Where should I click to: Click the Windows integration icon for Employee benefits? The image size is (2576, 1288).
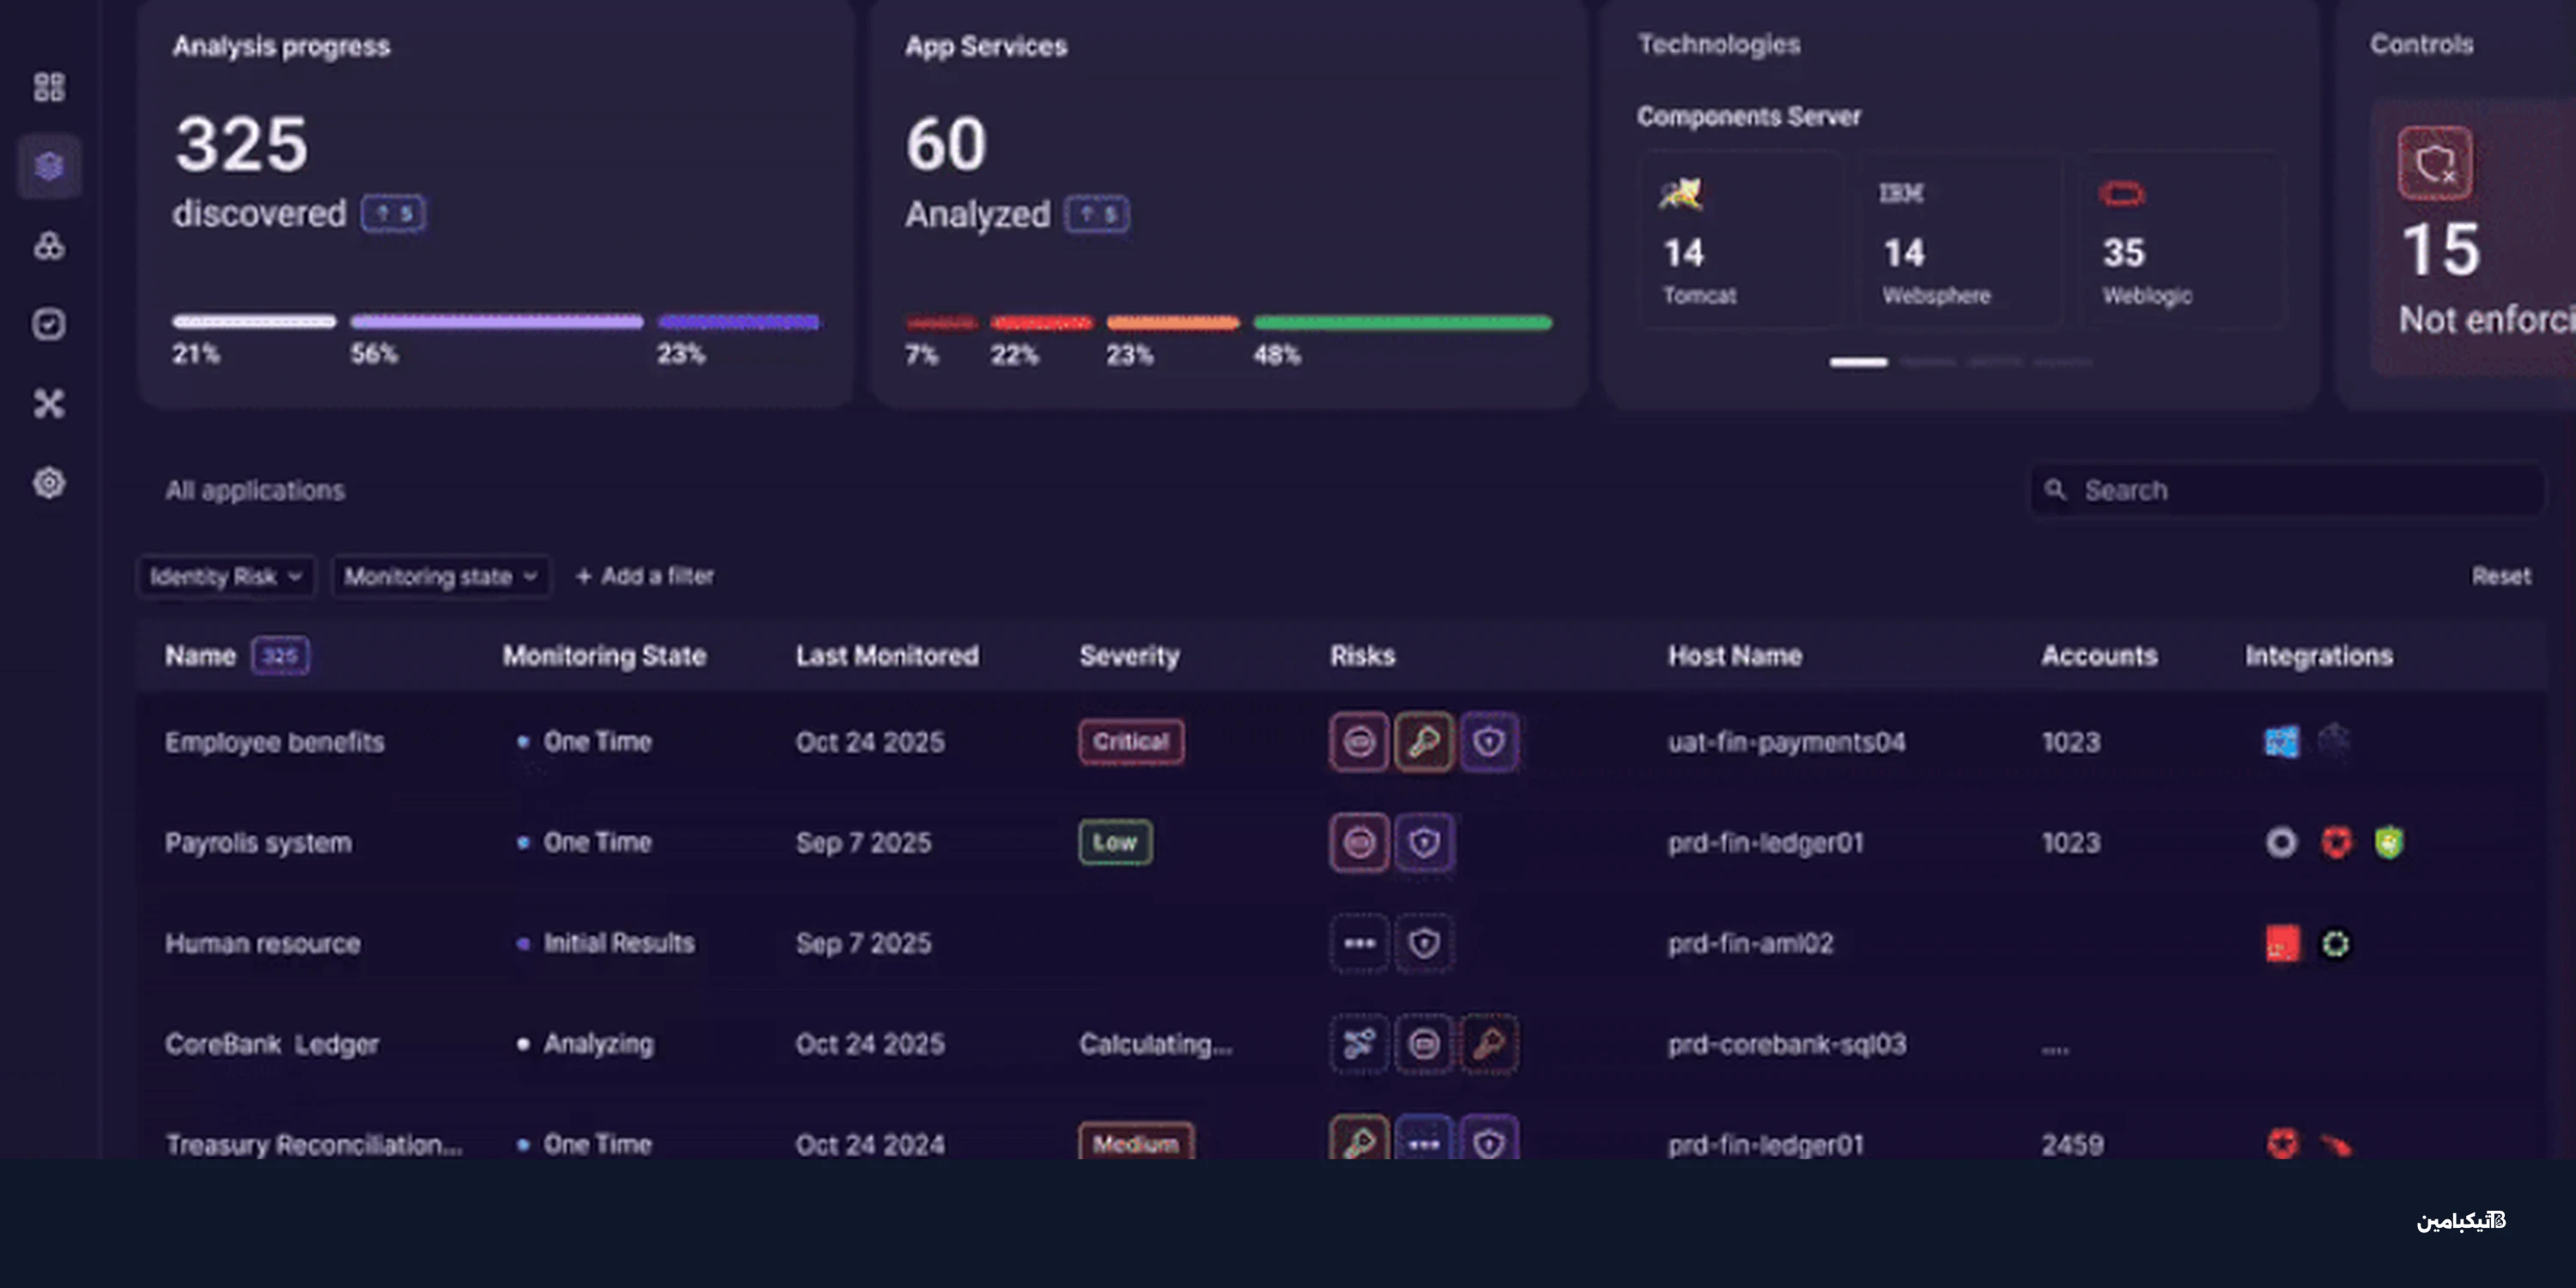2281,742
